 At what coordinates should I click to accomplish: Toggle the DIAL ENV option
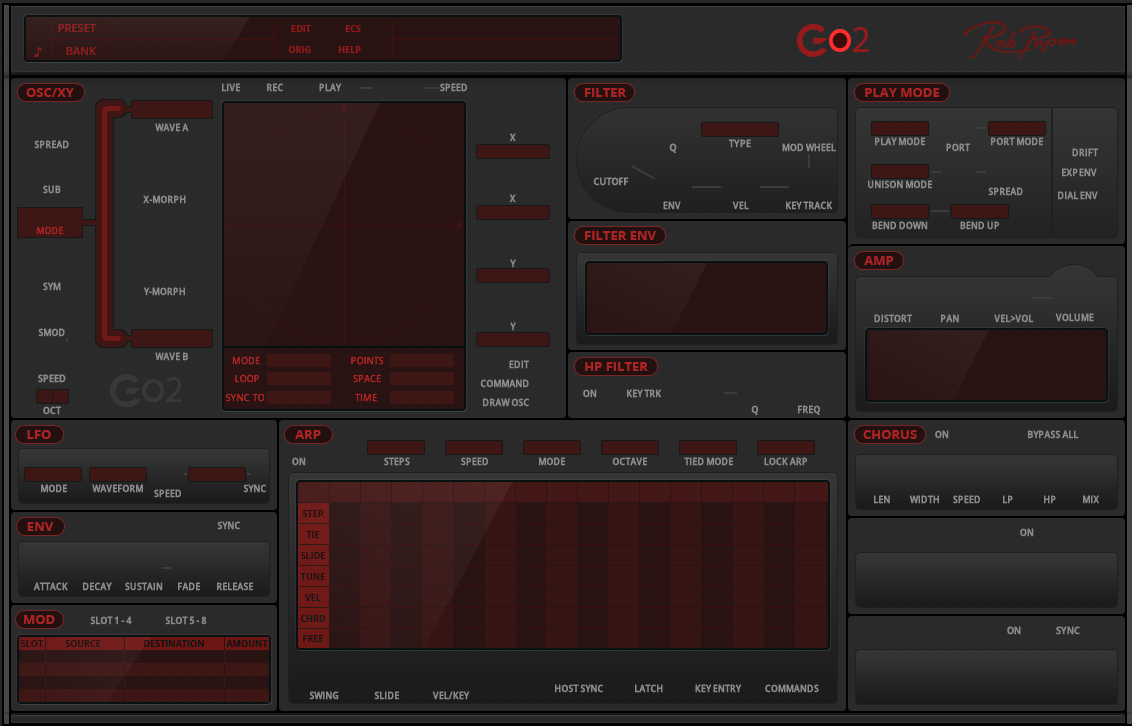1077,196
